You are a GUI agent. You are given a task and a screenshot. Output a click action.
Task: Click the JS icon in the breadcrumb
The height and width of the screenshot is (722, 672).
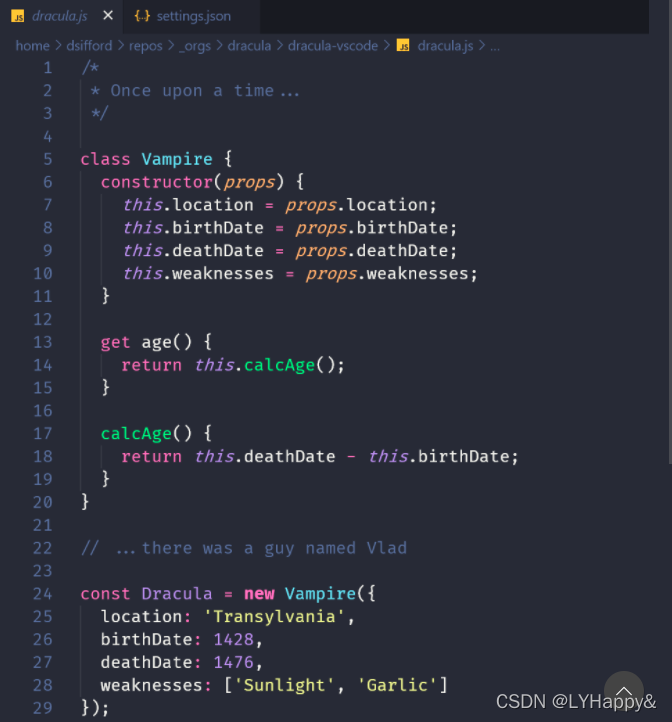point(403,46)
